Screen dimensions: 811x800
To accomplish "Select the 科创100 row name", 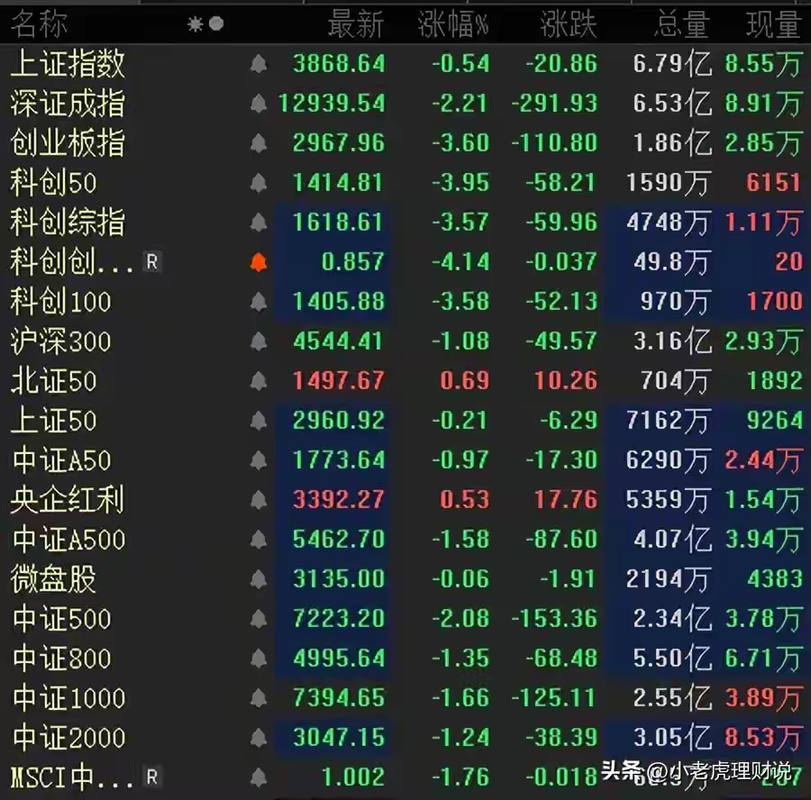I will [x=61, y=301].
